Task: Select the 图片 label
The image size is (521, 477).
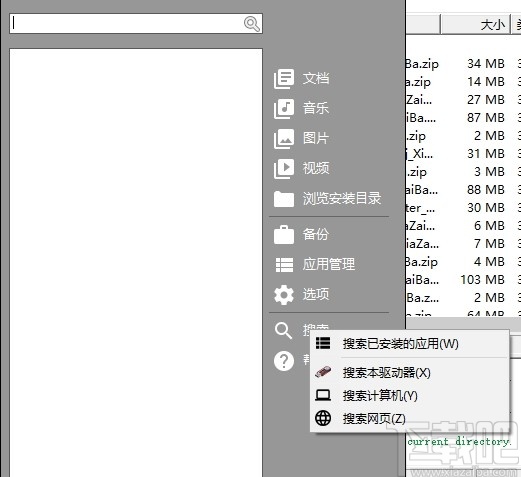Action: point(316,139)
